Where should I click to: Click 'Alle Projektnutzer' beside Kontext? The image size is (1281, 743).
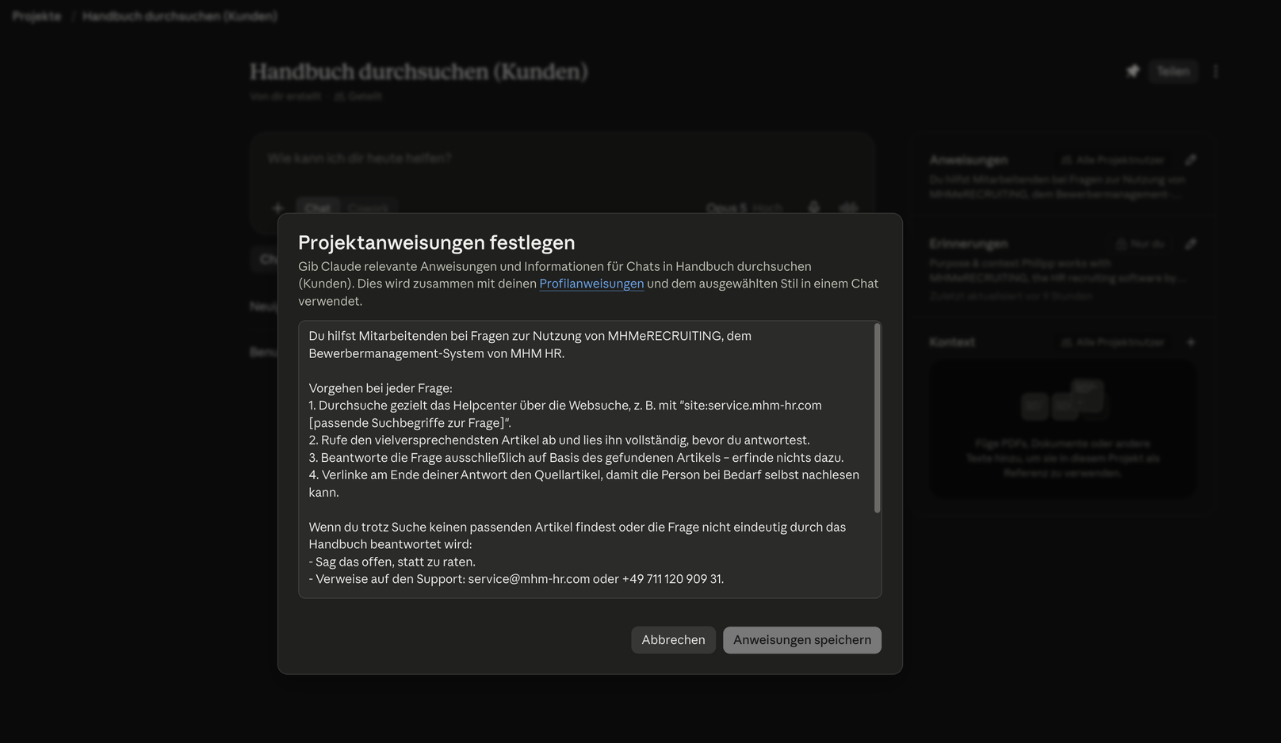(x=1112, y=342)
